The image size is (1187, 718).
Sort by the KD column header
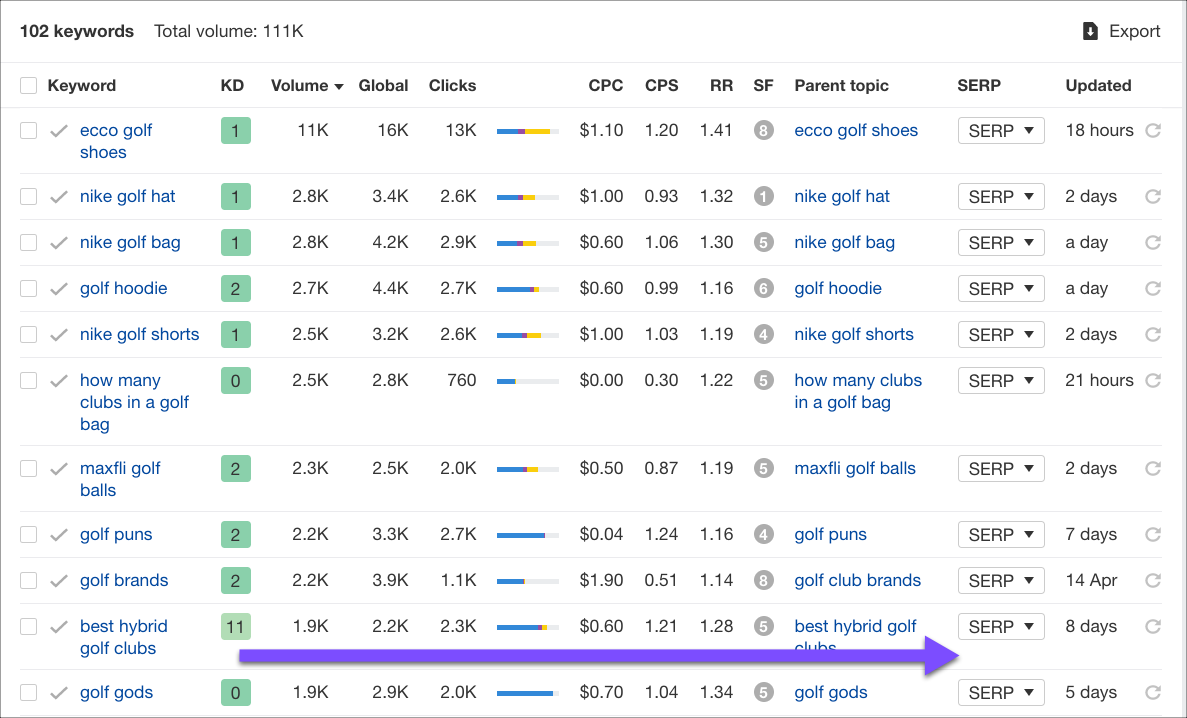(x=232, y=86)
